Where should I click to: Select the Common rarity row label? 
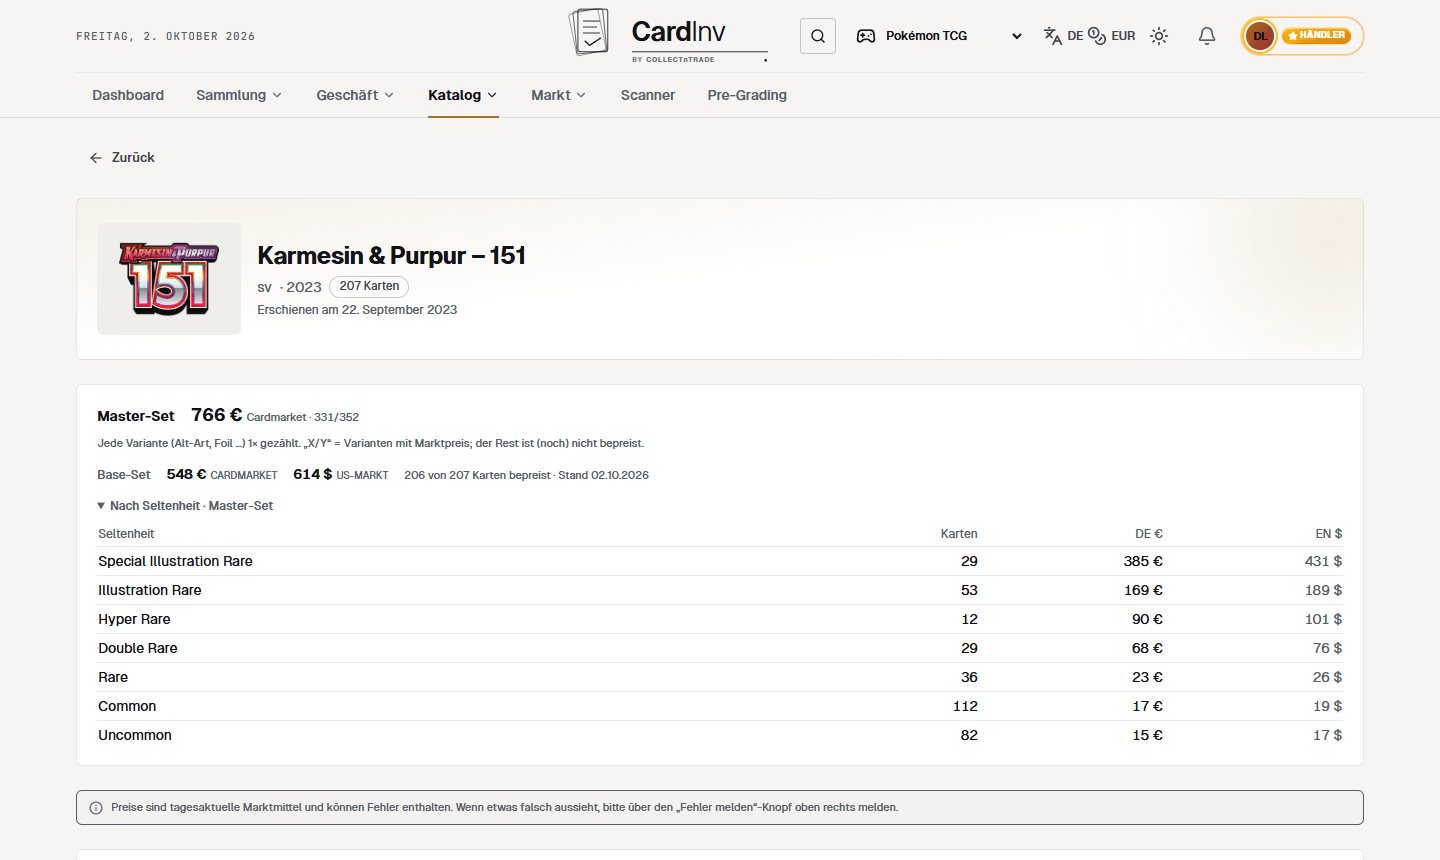point(127,706)
